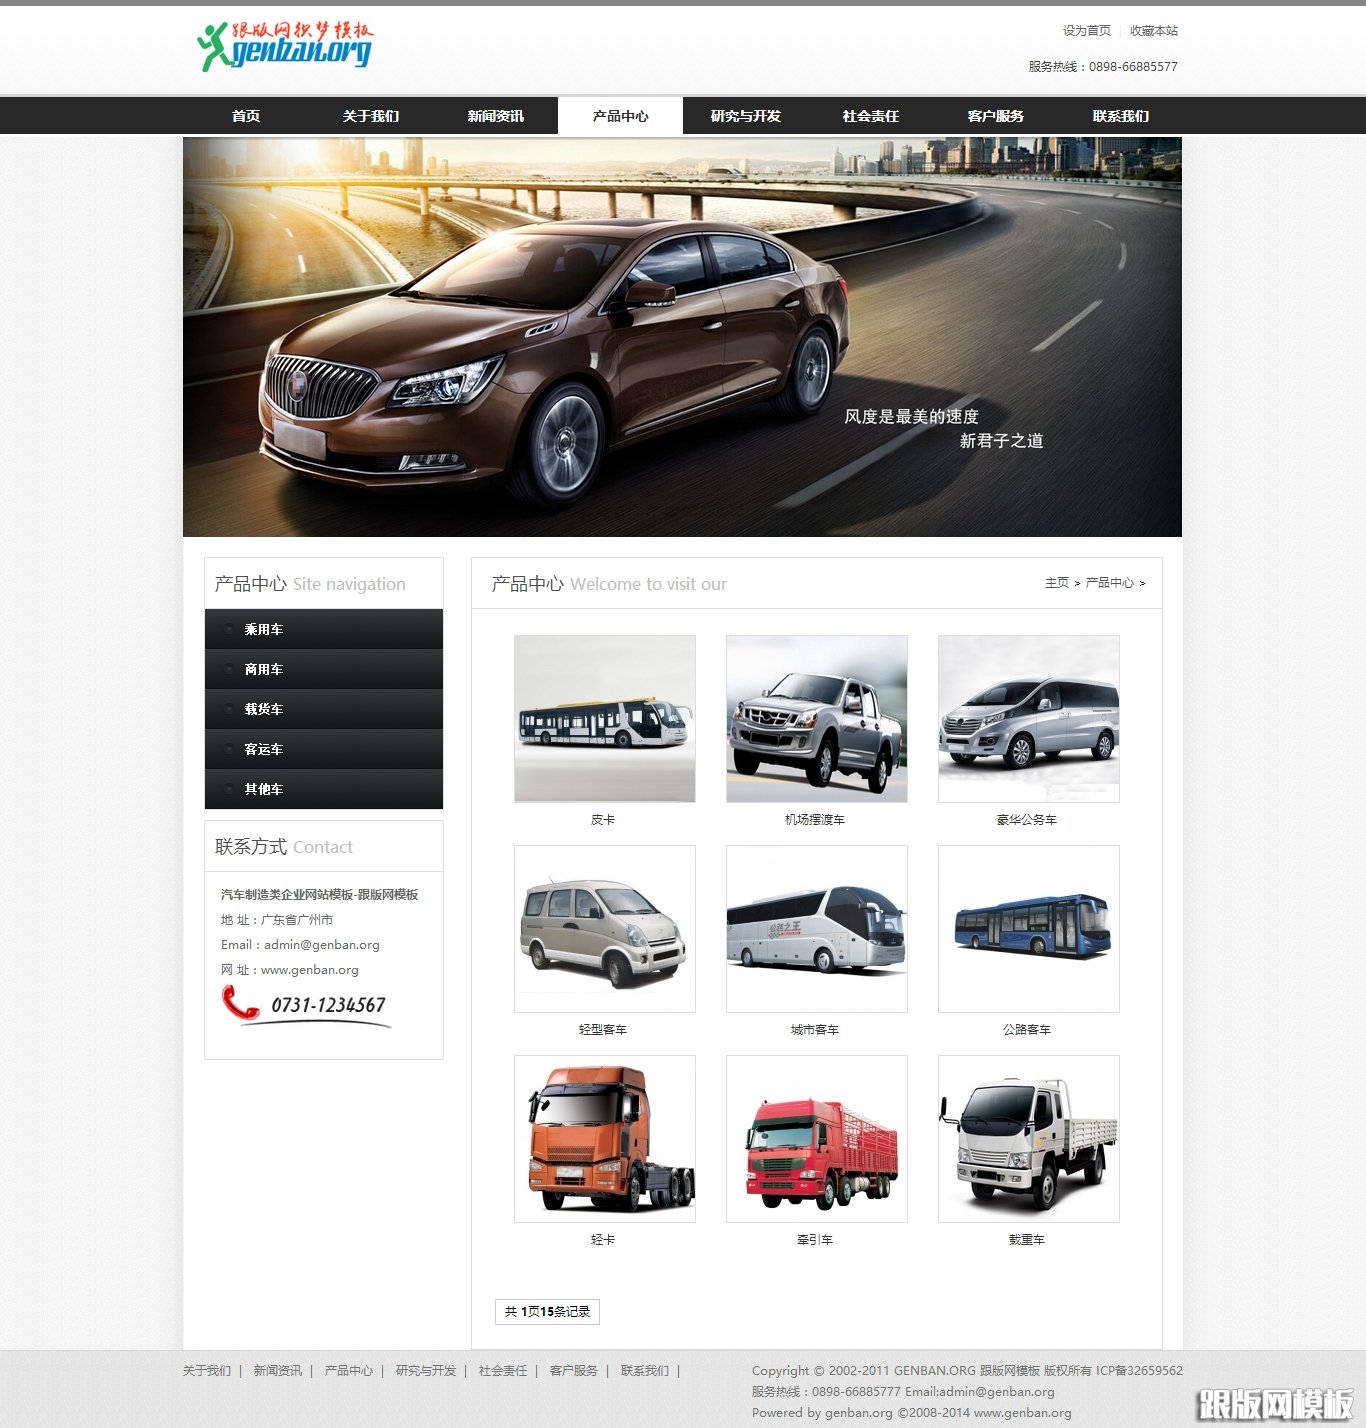
Task: Open 联系我们 in the top navigation
Action: click(1121, 116)
